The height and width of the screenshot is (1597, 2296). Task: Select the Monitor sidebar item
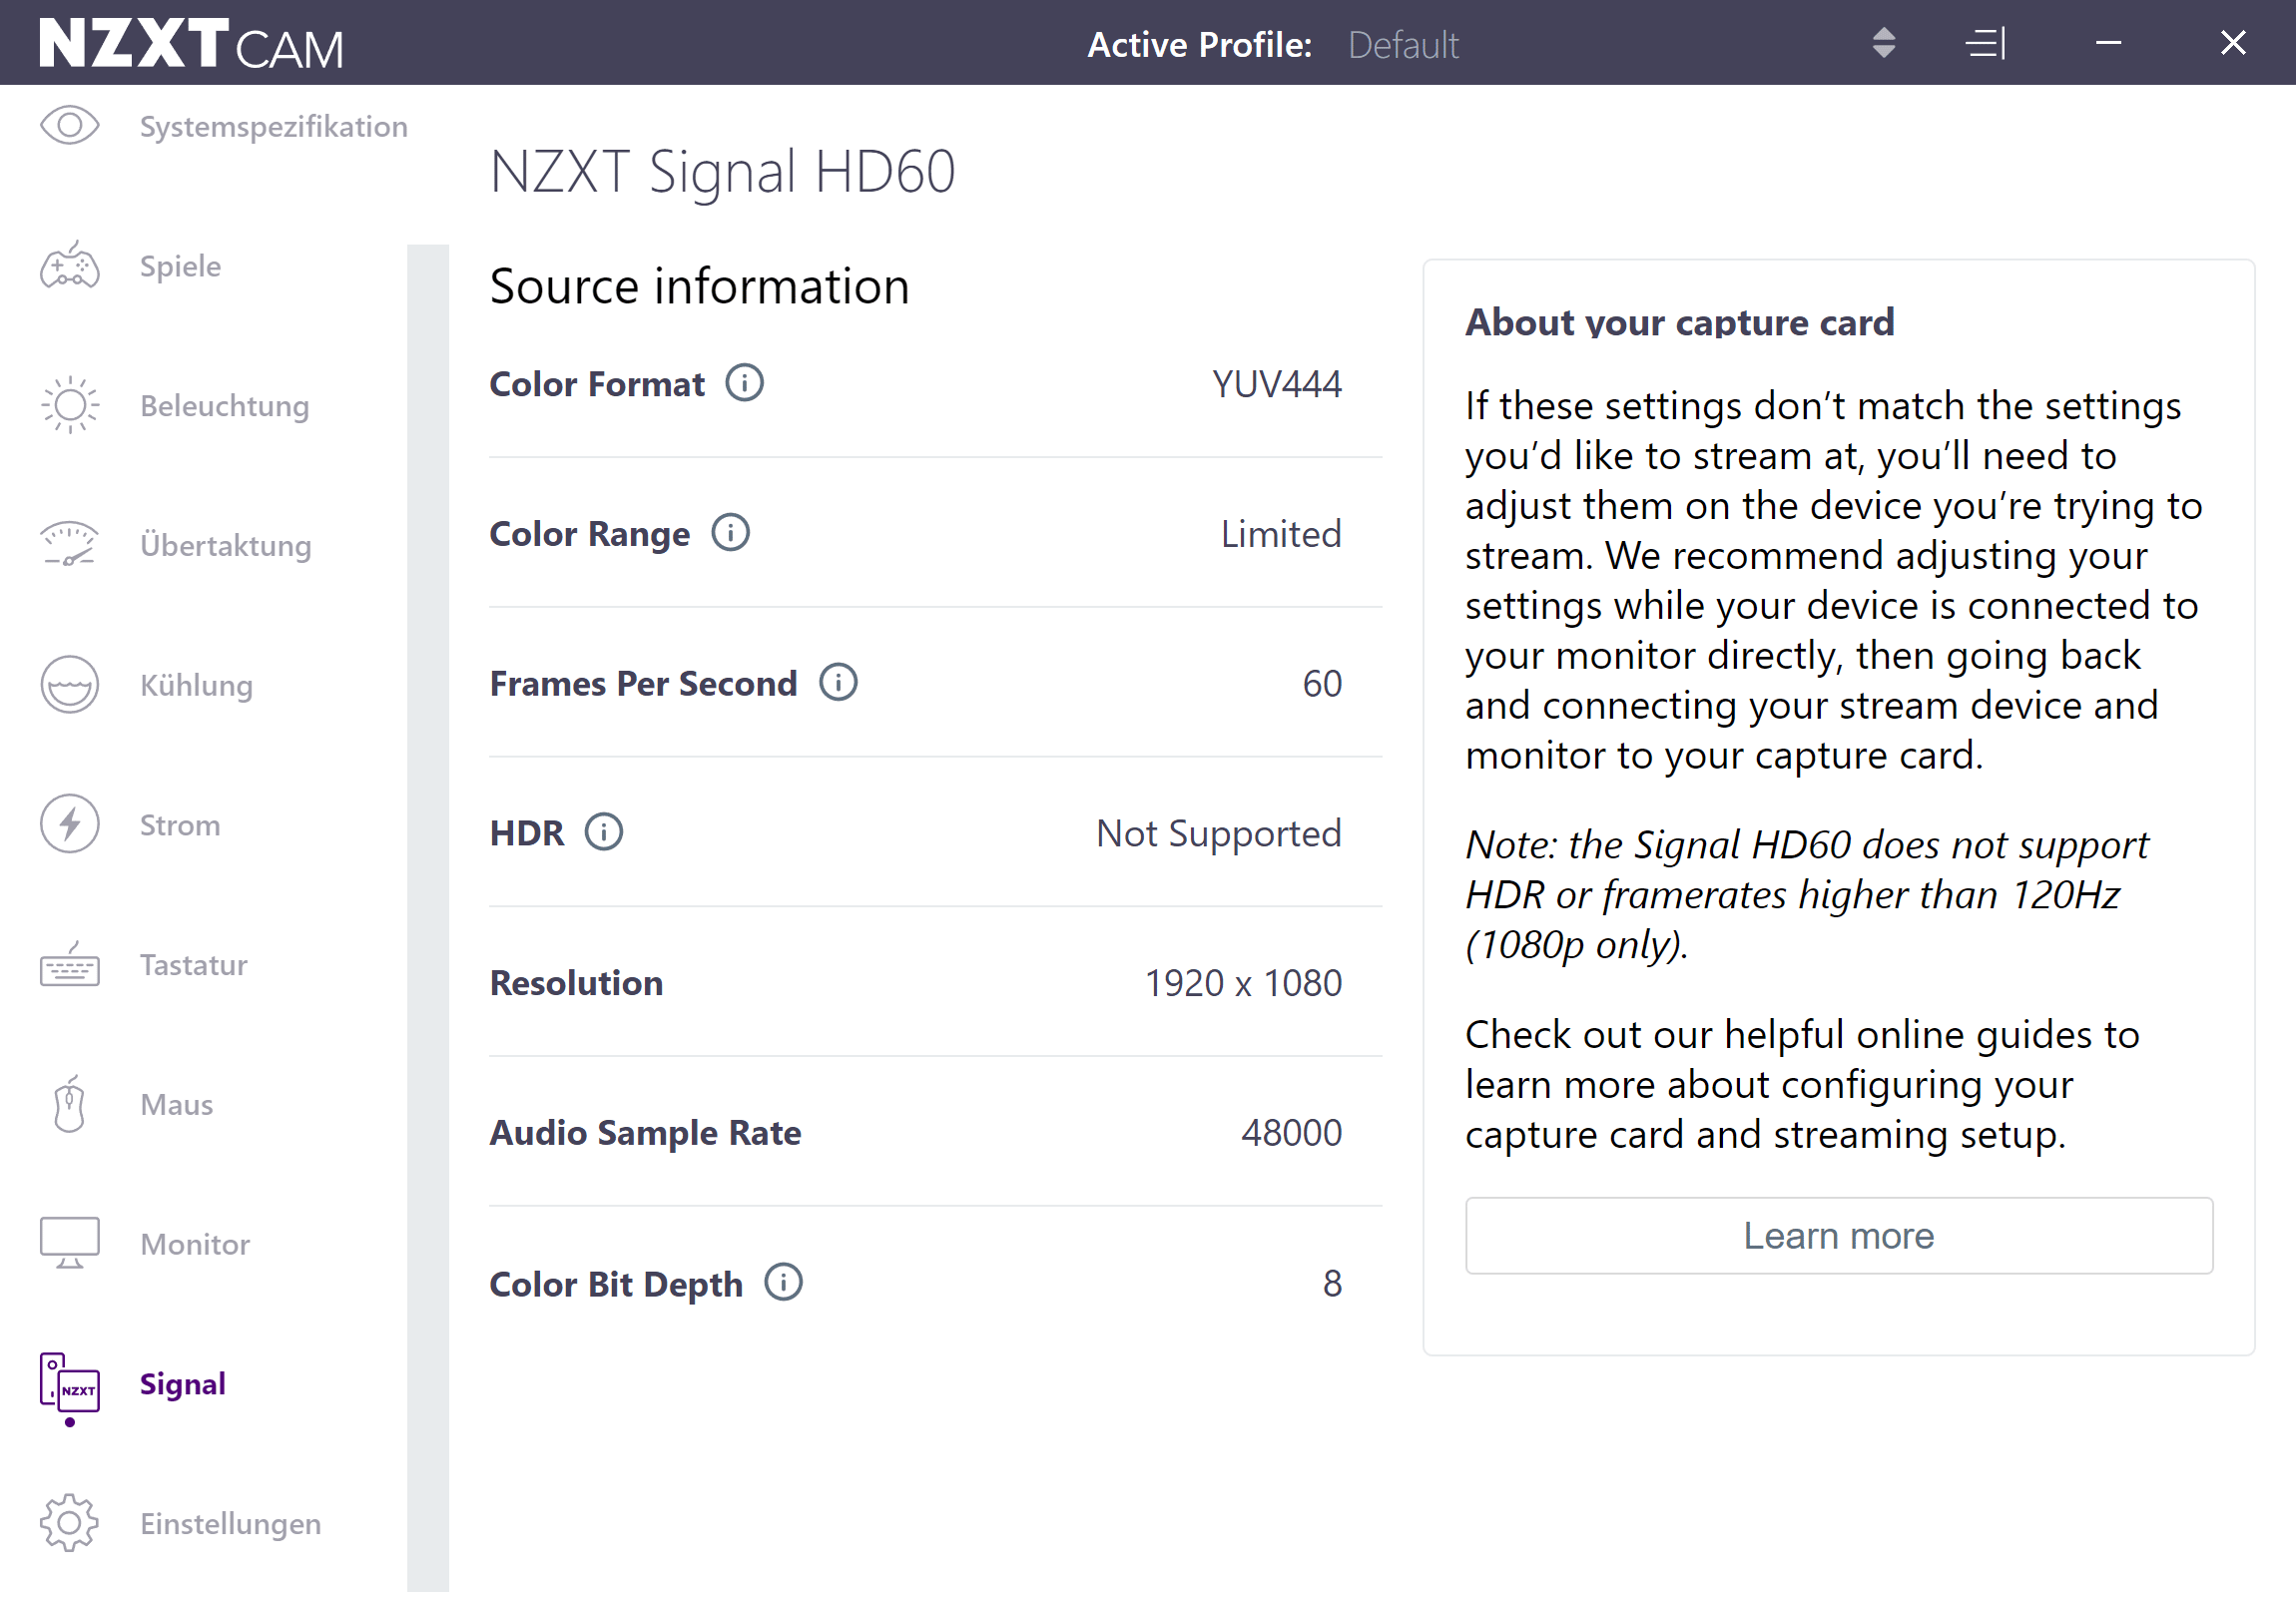(x=195, y=1244)
